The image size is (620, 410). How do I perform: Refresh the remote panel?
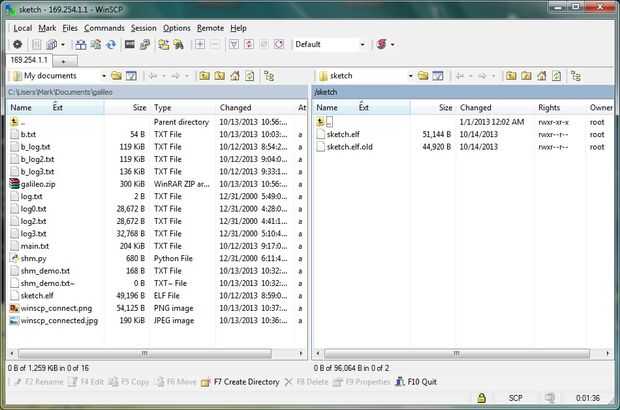[x=556, y=76]
